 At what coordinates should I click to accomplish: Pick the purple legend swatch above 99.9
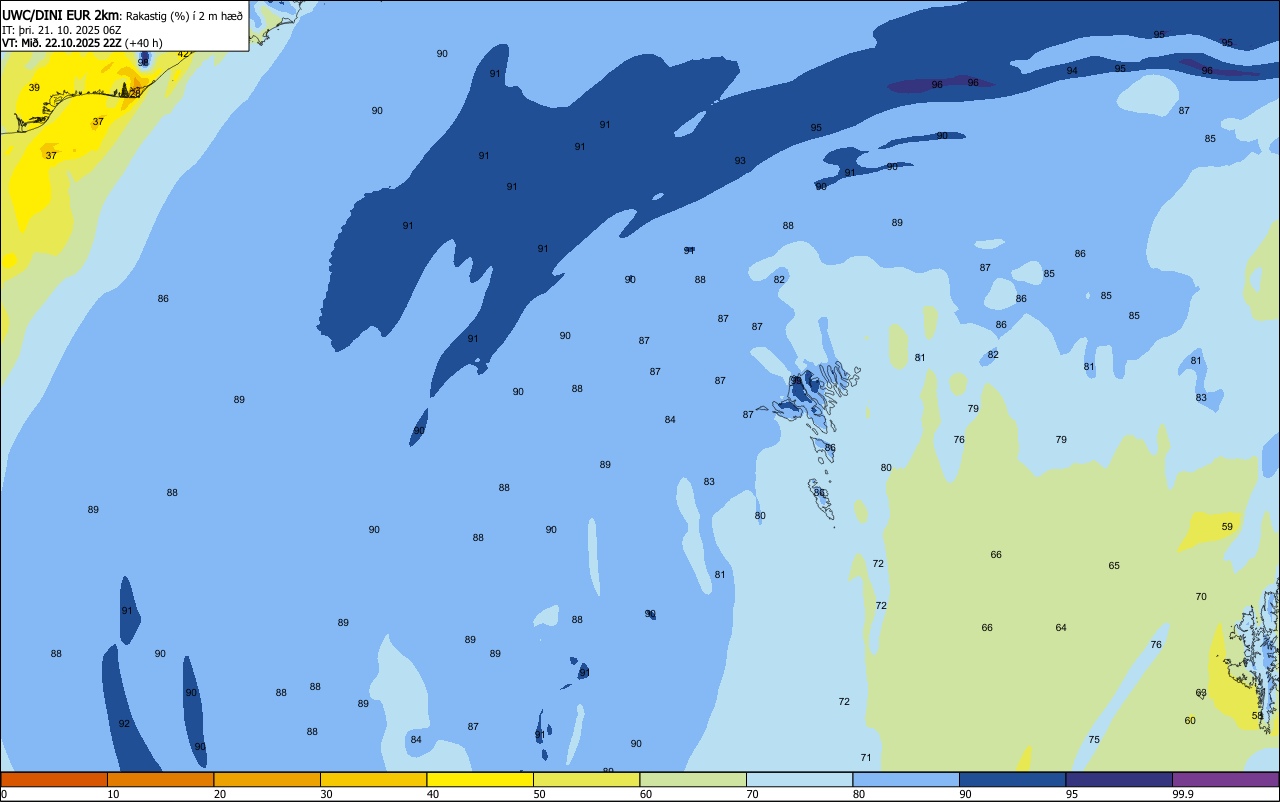pyautogui.click(x=1225, y=779)
